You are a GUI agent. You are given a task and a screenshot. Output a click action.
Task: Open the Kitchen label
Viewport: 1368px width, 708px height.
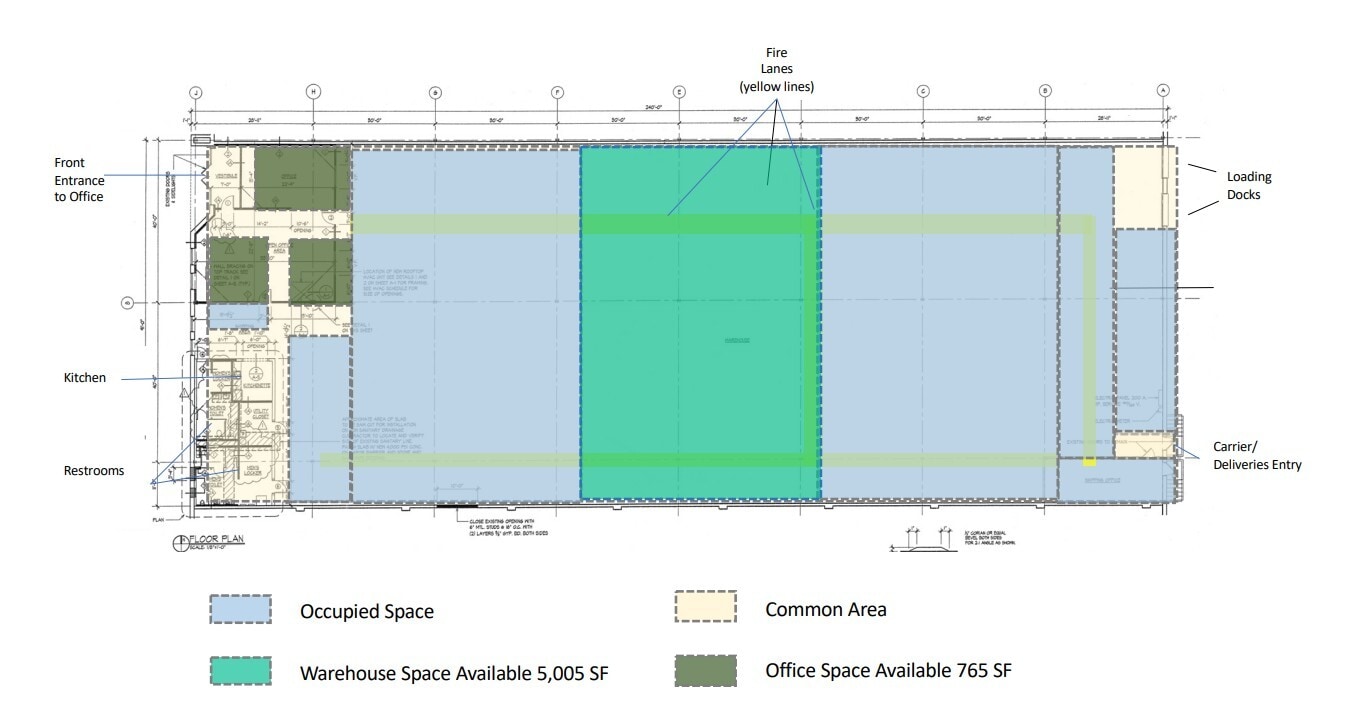(x=85, y=378)
